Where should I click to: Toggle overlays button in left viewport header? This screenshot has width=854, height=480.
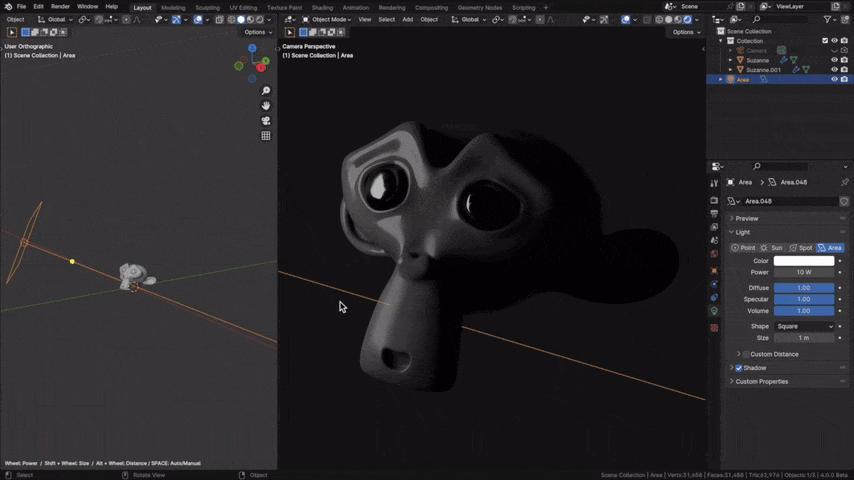(x=198, y=20)
